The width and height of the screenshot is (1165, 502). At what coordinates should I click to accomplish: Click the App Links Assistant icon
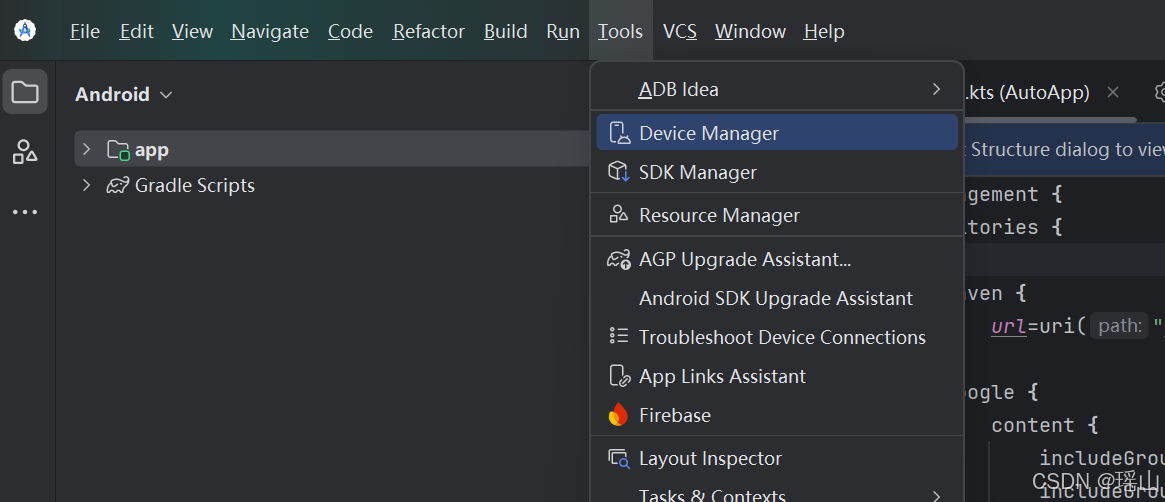click(620, 376)
